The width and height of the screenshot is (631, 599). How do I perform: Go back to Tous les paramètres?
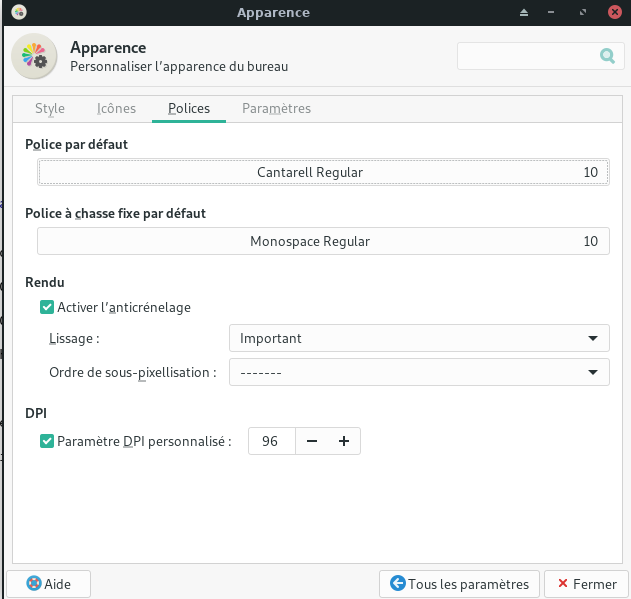coord(460,584)
